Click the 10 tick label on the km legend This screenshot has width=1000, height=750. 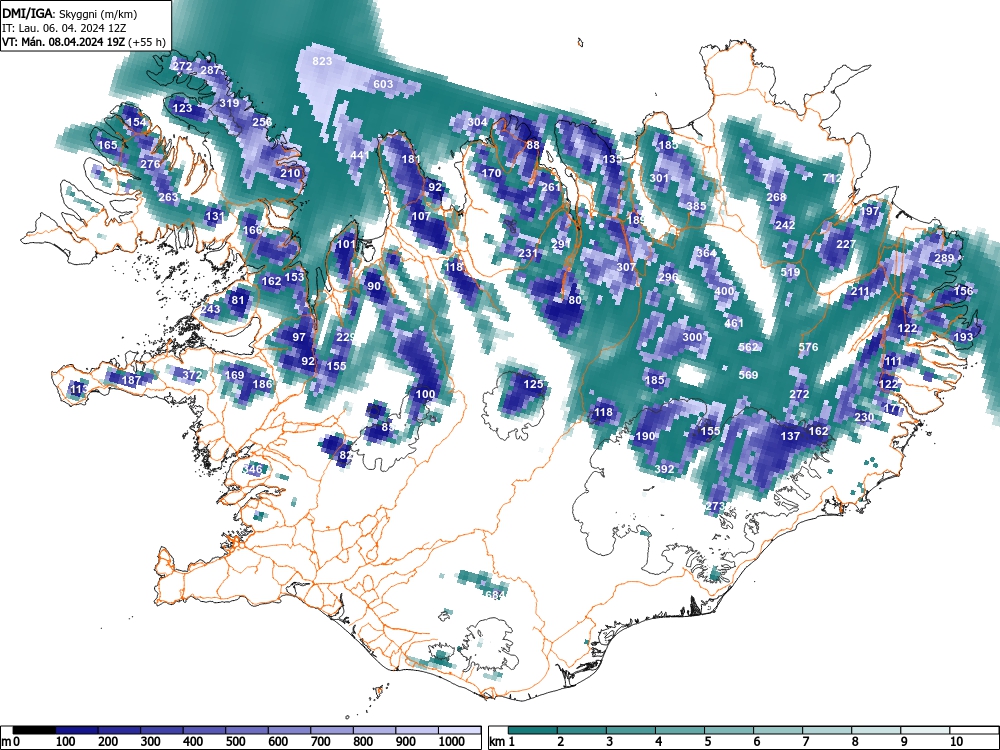click(955, 742)
